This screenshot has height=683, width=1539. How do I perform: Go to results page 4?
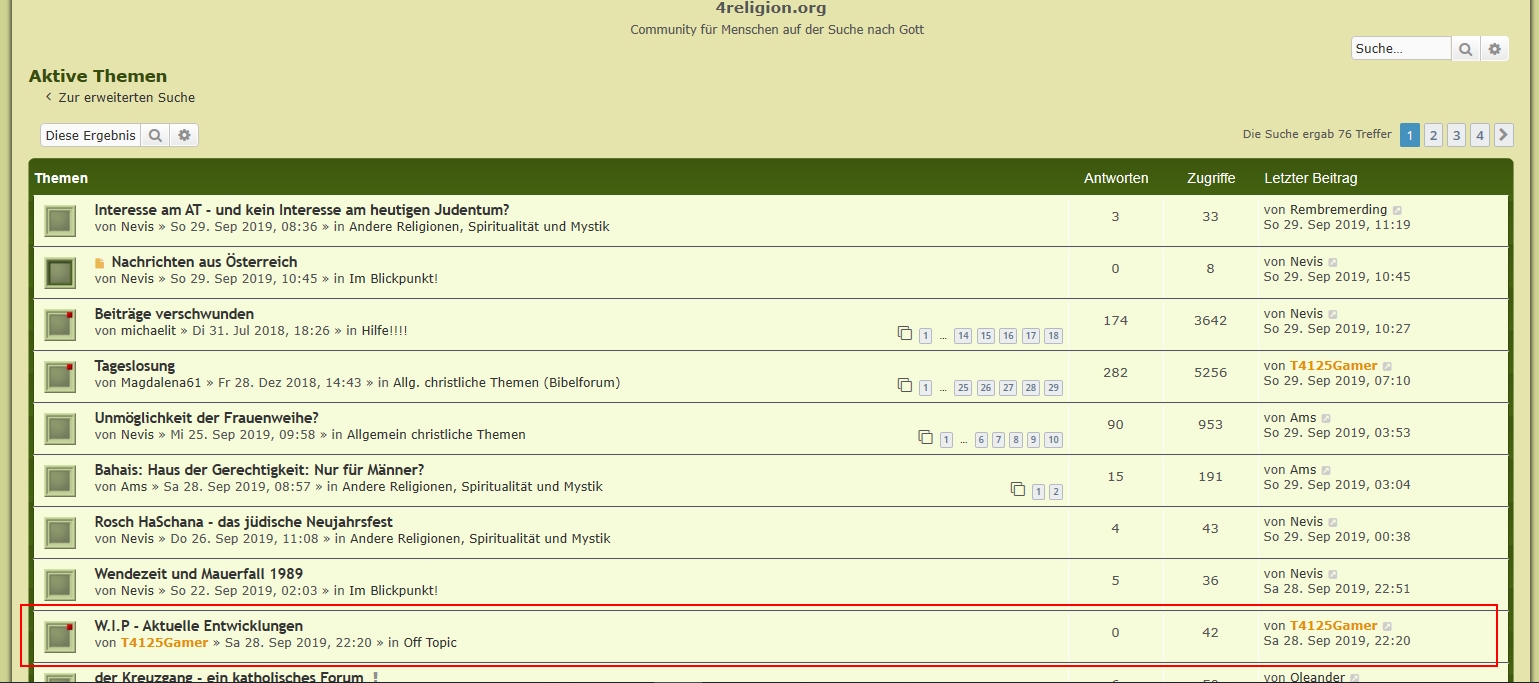click(1480, 135)
